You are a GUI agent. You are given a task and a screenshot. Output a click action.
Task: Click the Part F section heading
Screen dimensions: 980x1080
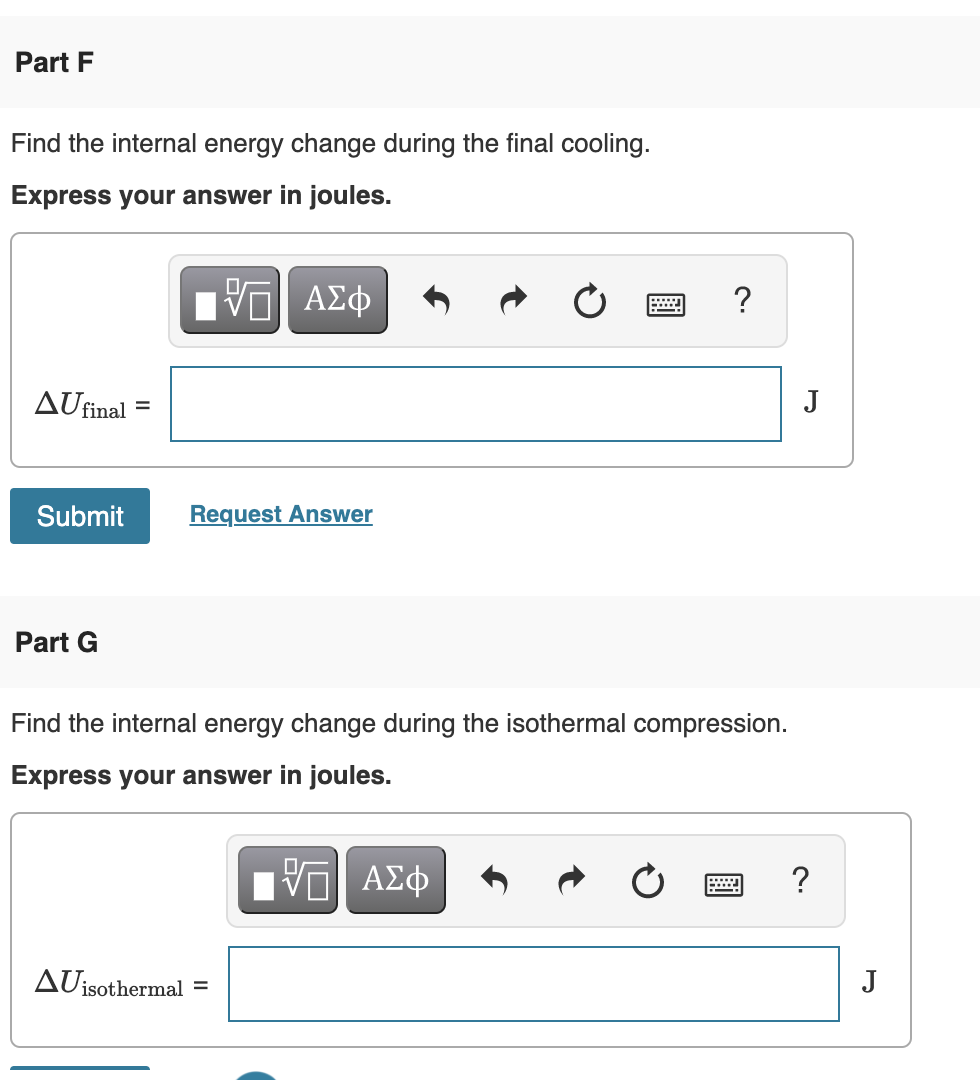click(55, 62)
